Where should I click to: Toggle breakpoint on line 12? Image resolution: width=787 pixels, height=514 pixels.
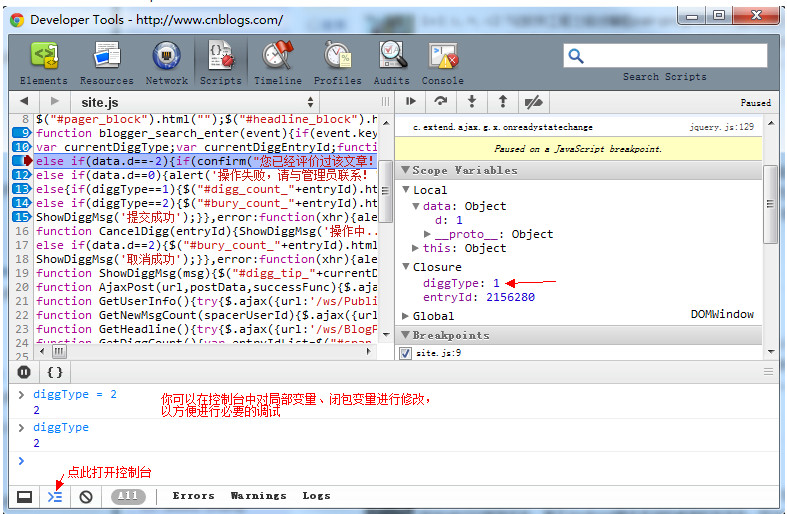(x=22, y=175)
